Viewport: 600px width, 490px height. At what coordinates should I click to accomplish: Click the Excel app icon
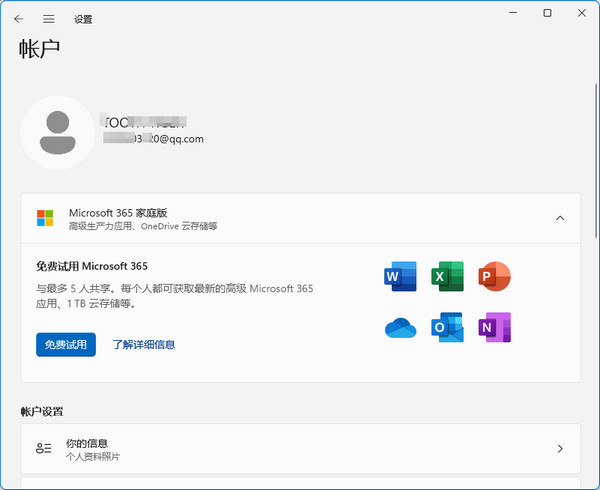click(x=447, y=276)
